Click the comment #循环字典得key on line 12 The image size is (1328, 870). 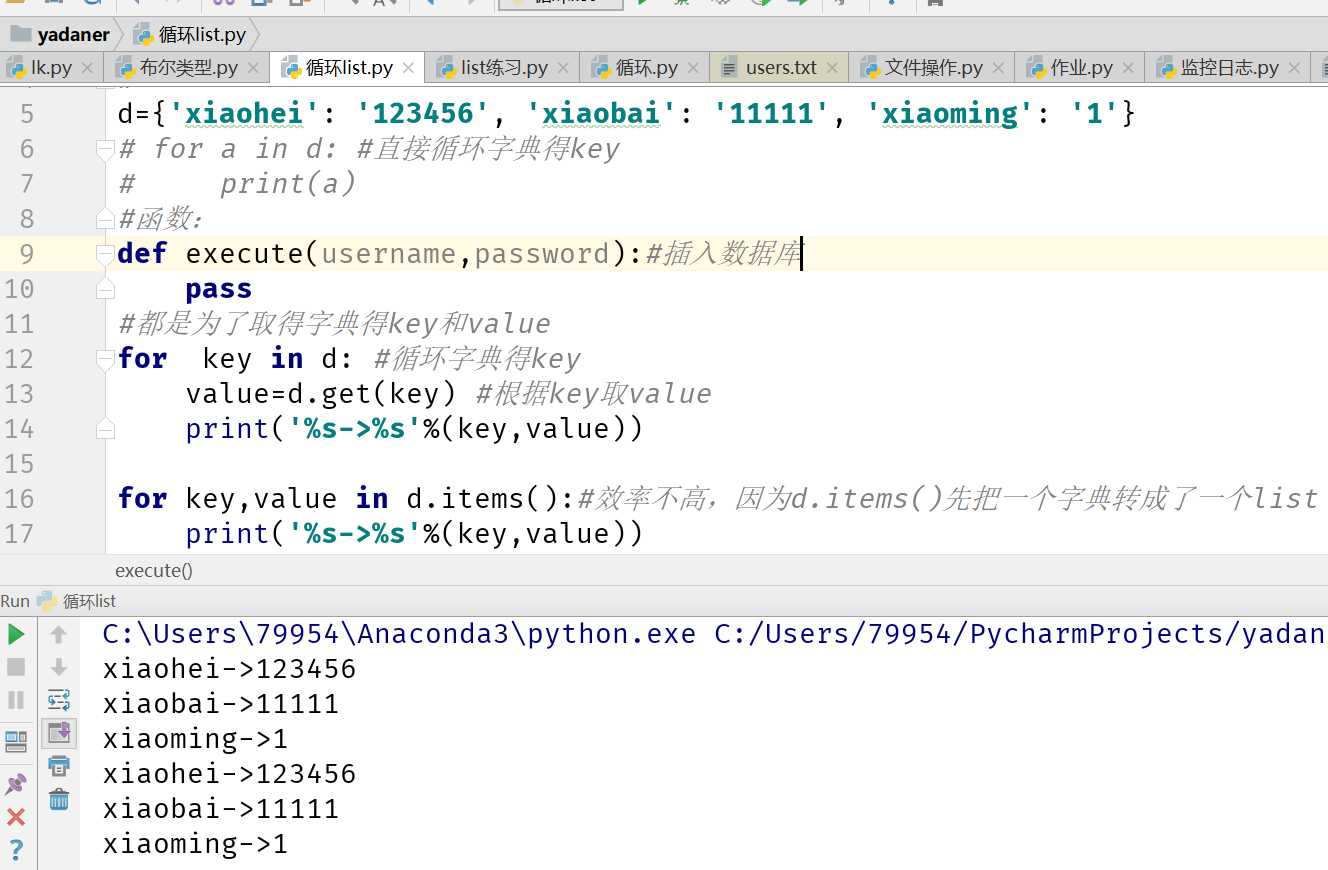(x=477, y=359)
